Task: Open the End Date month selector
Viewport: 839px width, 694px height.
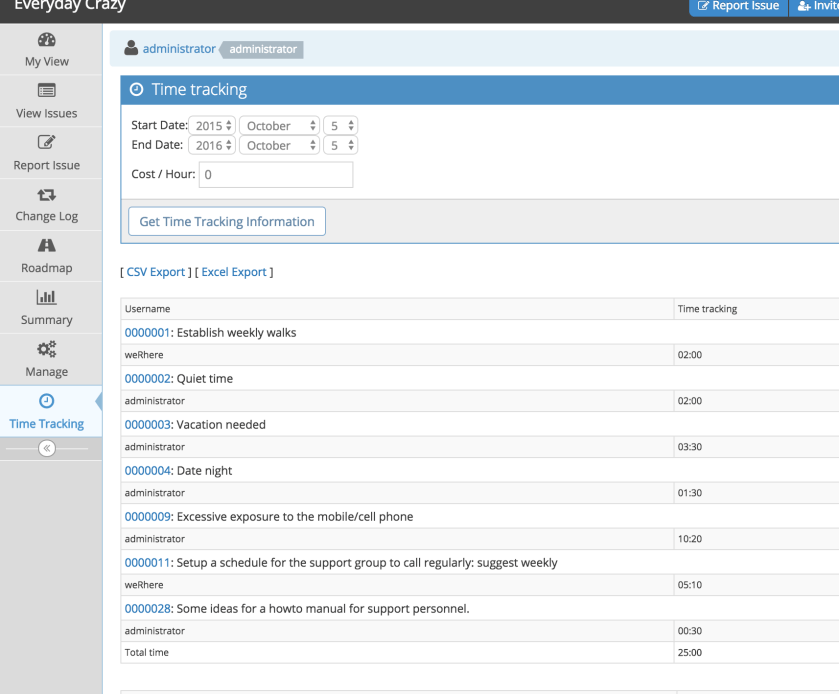Action: 279,145
